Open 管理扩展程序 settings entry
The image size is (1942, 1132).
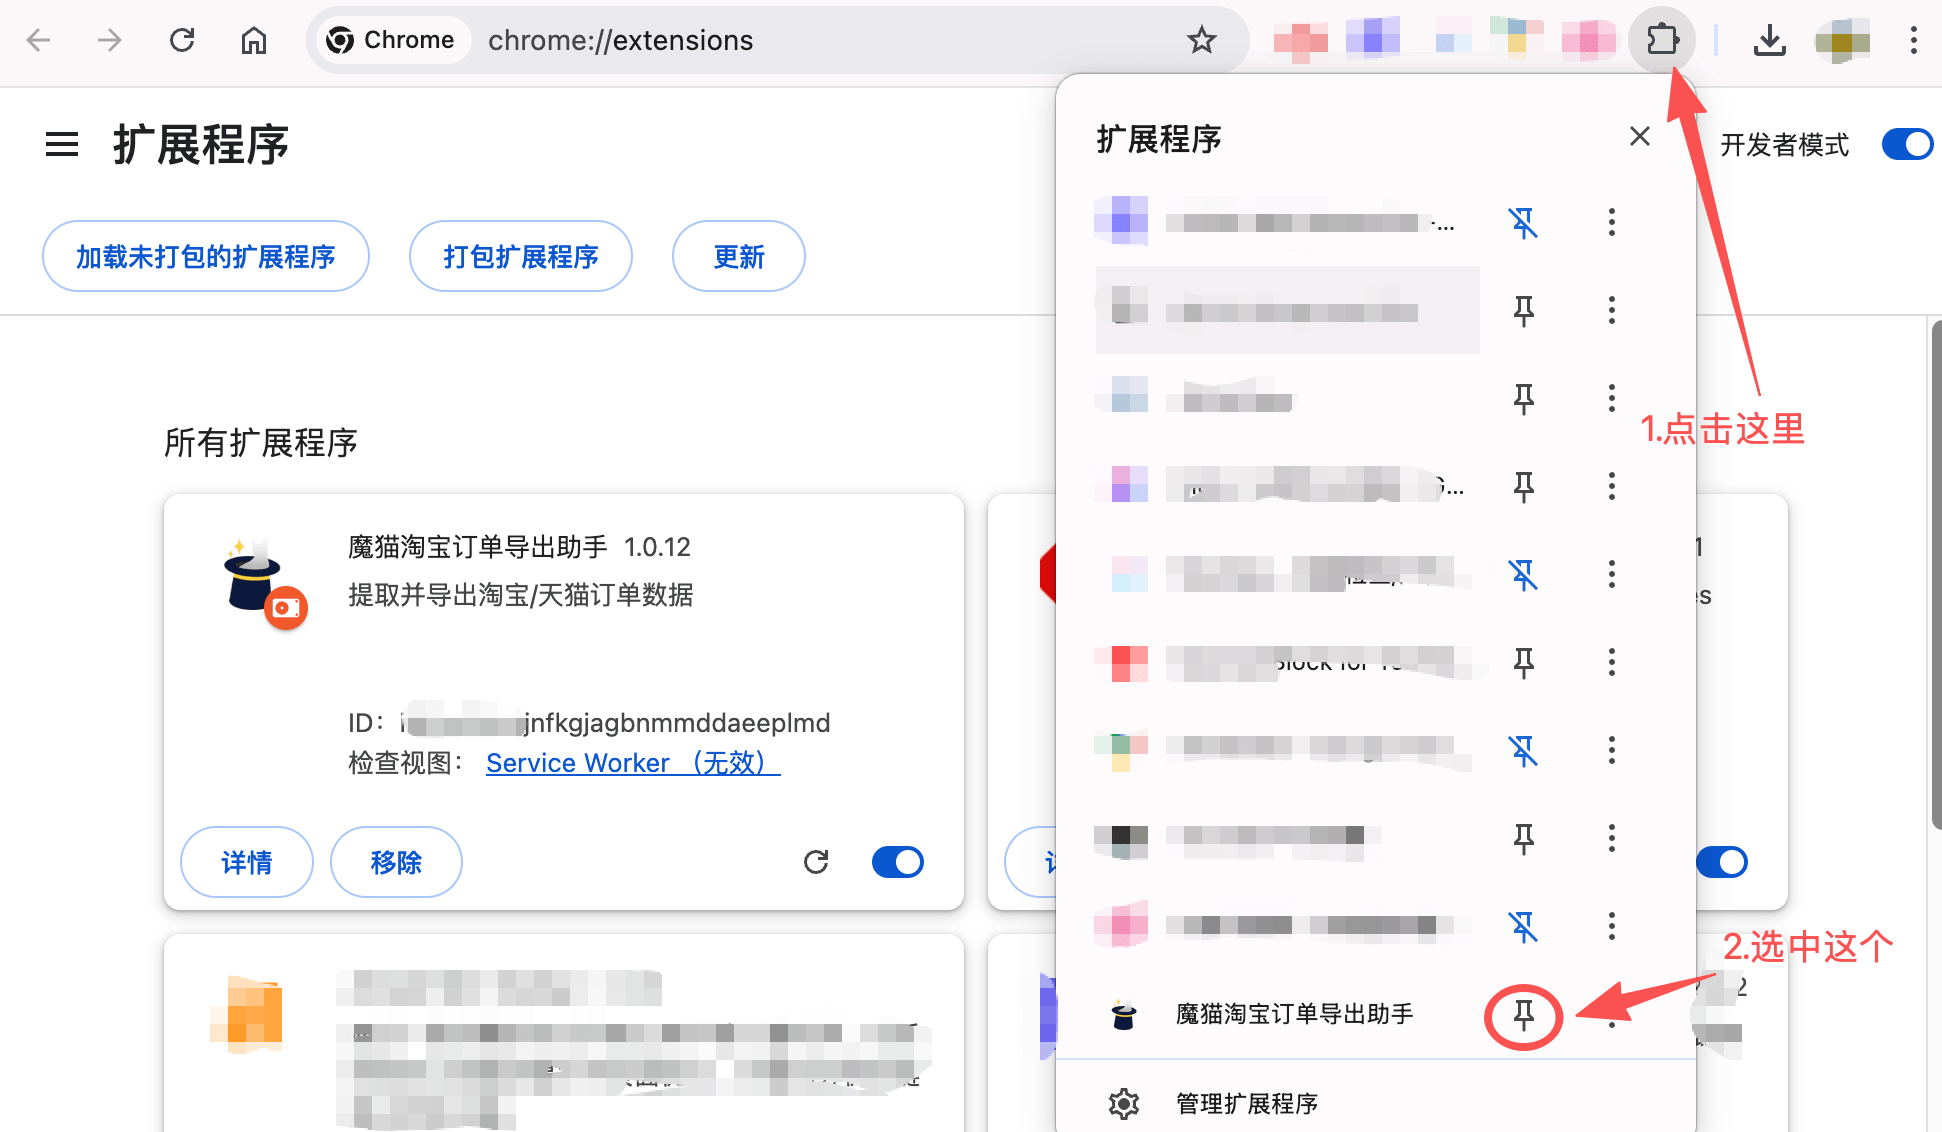coord(1246,1103)
